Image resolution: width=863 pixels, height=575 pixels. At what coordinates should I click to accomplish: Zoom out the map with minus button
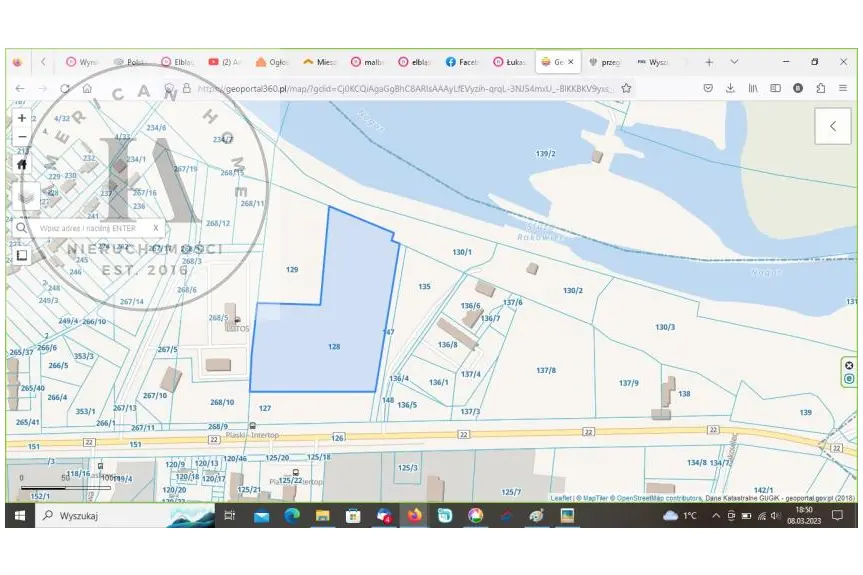22,136
